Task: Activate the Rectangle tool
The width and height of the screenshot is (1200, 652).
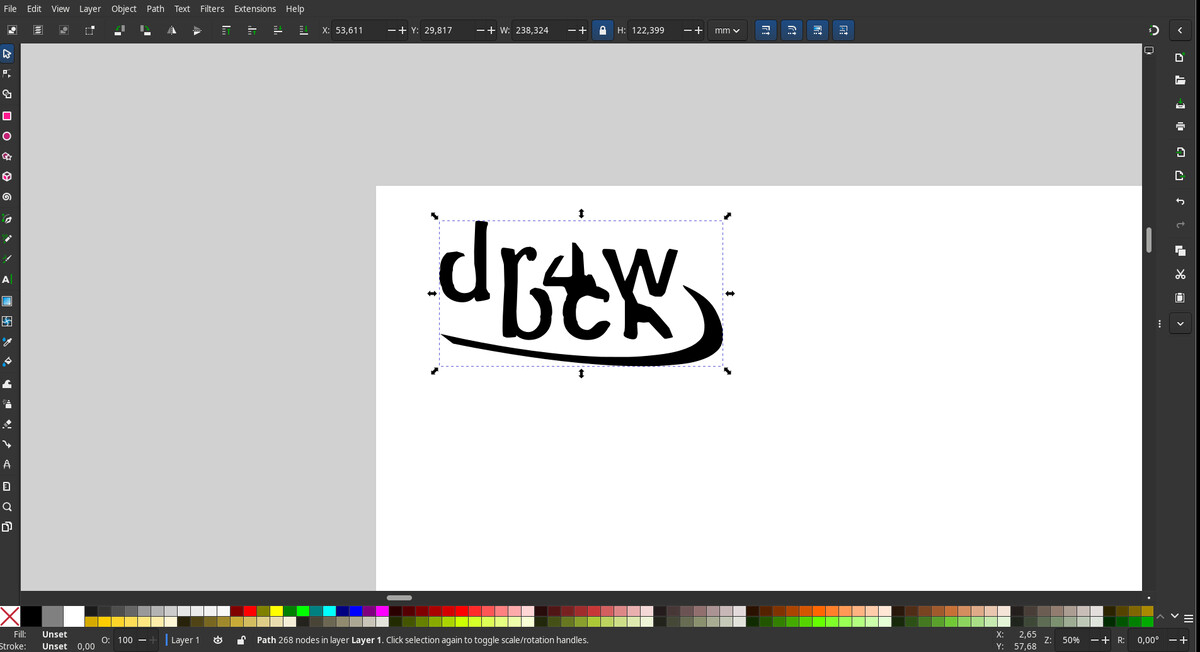Action: coord(7,115)
